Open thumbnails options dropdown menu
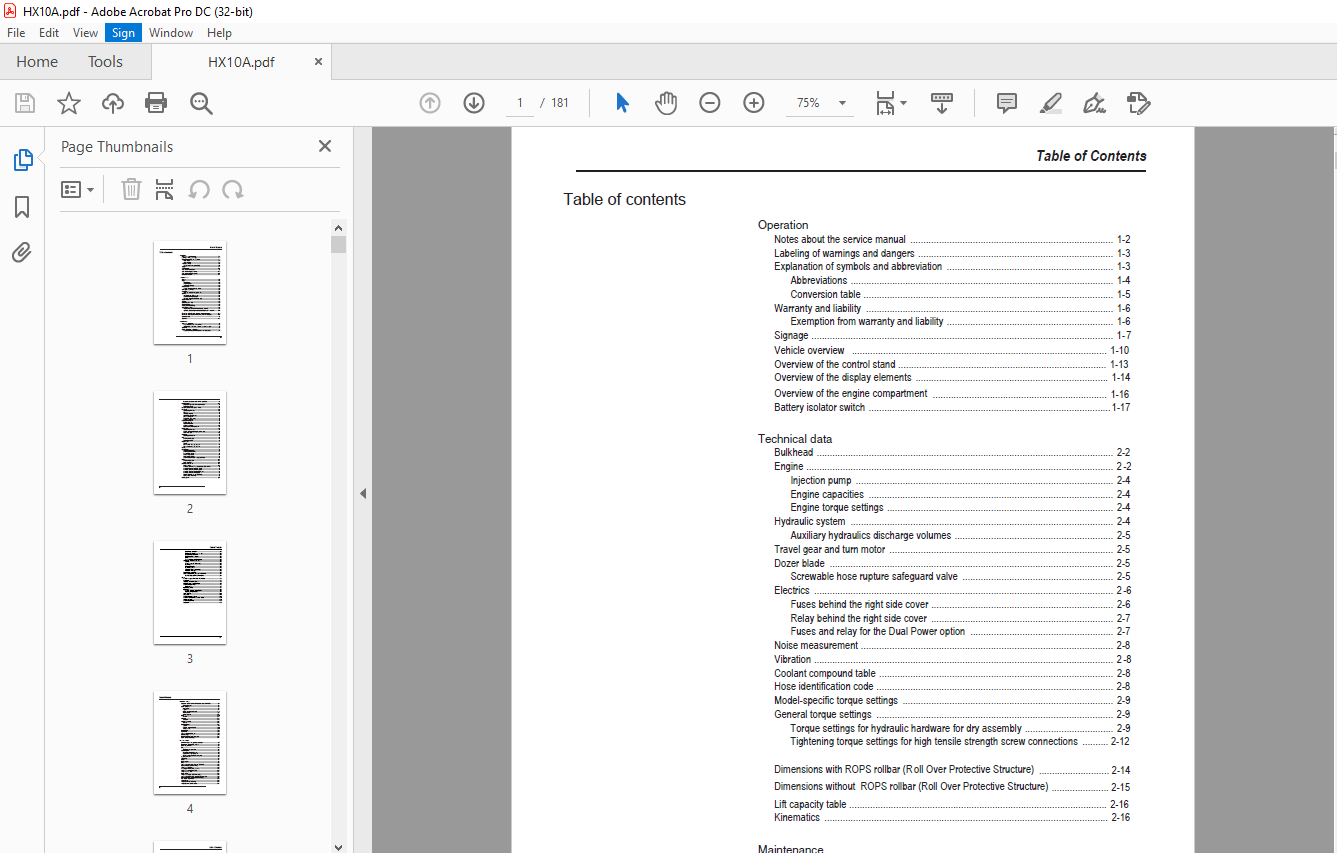Screen dimensions: 1337x853 [x=77, y=189]
